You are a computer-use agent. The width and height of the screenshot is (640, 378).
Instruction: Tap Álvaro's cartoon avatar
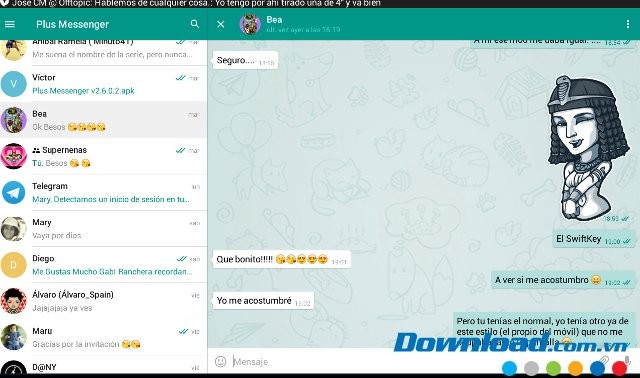pos(13,301)
